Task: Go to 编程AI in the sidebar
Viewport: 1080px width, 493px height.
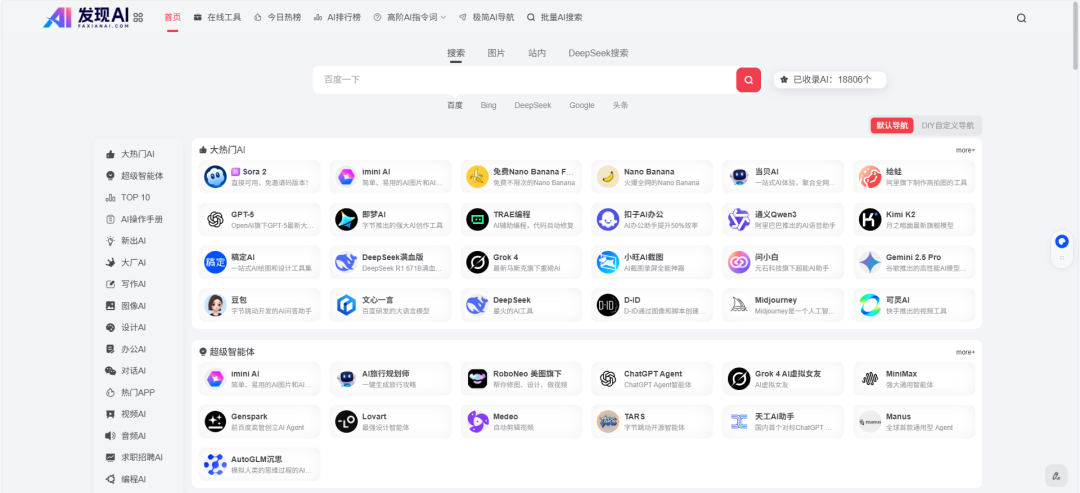Action: [125, 479]
